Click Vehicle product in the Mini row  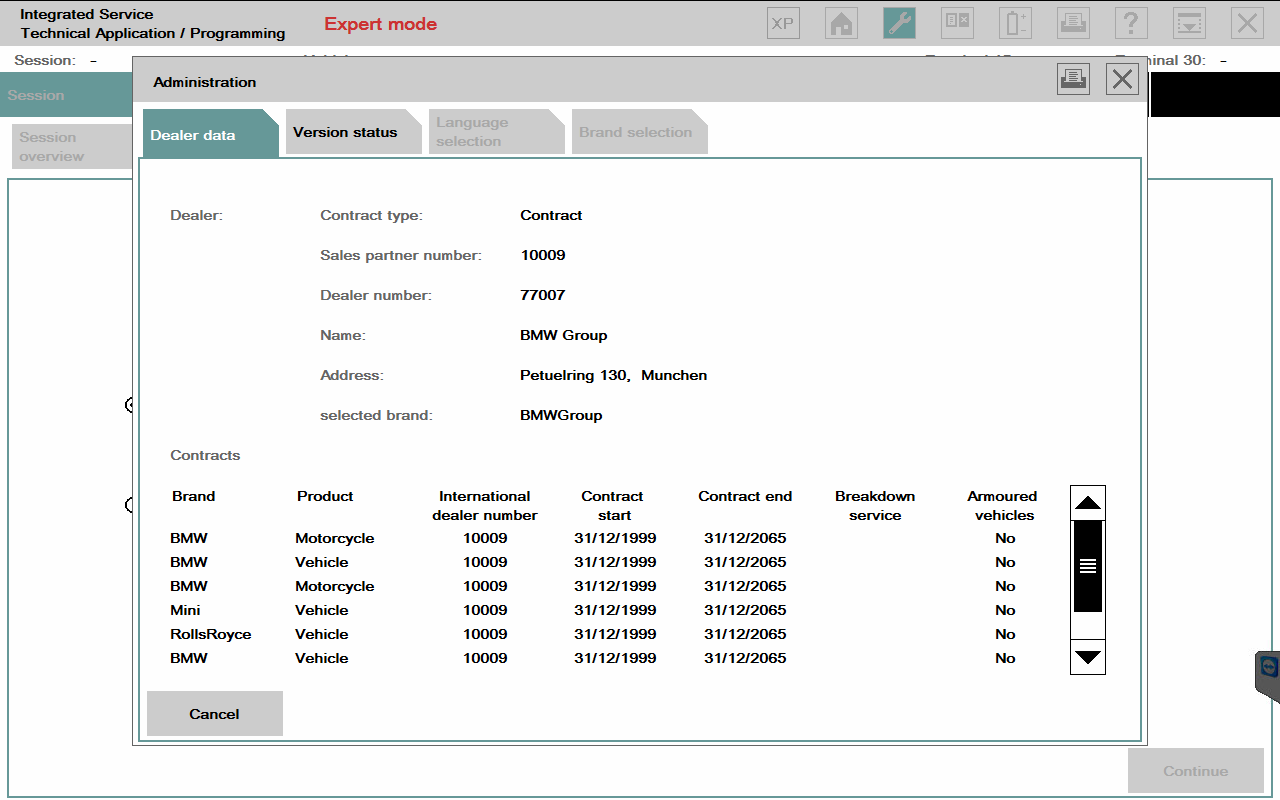tap(322, 610)
